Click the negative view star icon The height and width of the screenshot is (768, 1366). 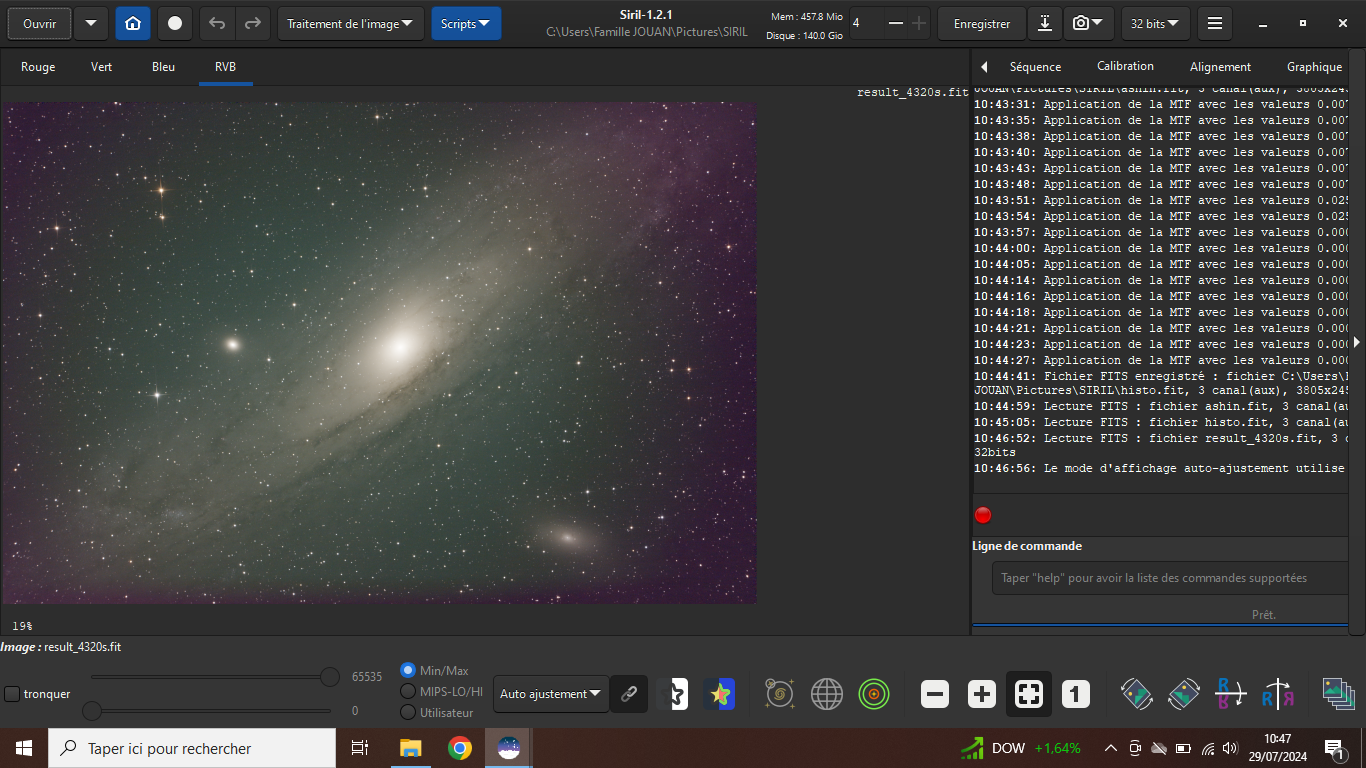point(675,694)
